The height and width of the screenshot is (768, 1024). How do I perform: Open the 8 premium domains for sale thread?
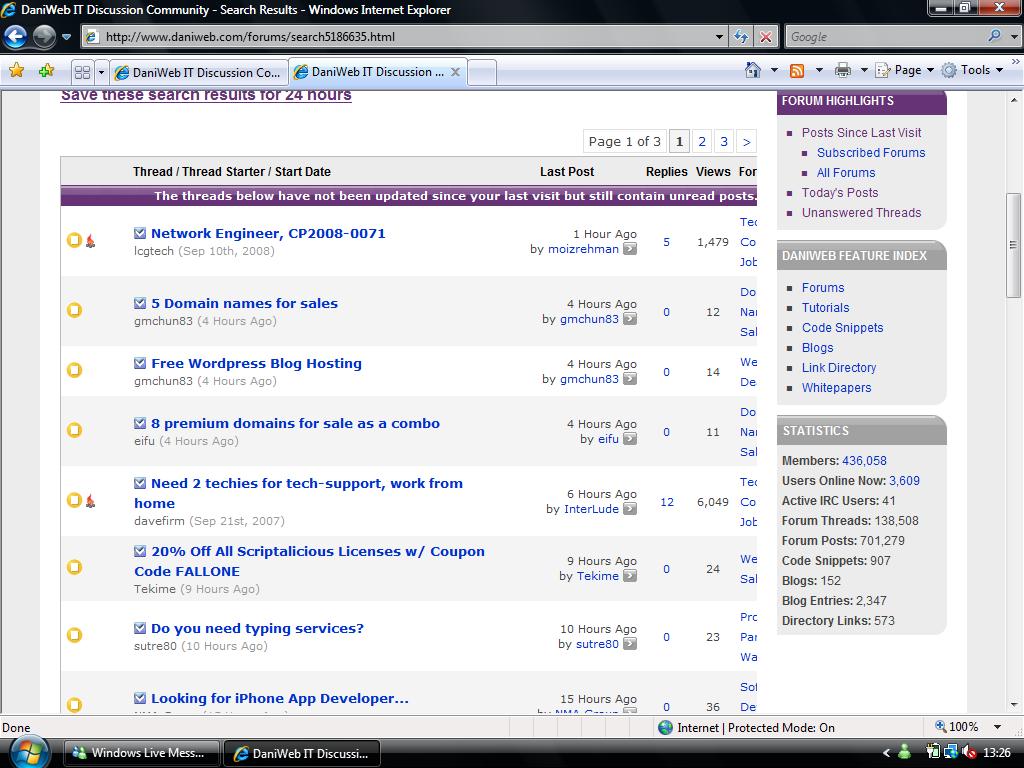[295, 423]
